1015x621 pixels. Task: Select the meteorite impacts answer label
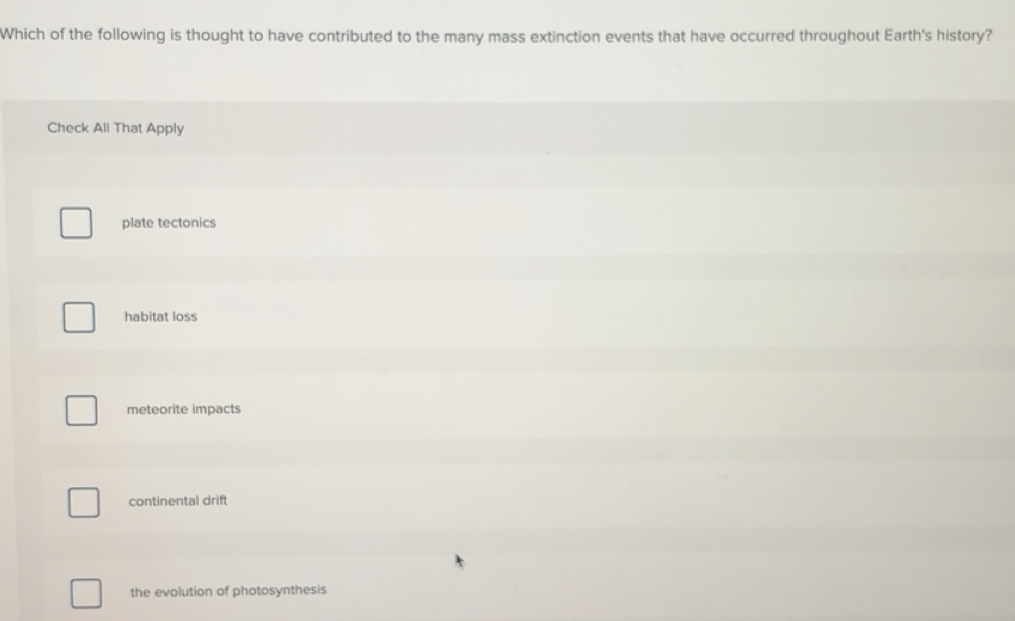pyautogui.click(x=182, y=408)
